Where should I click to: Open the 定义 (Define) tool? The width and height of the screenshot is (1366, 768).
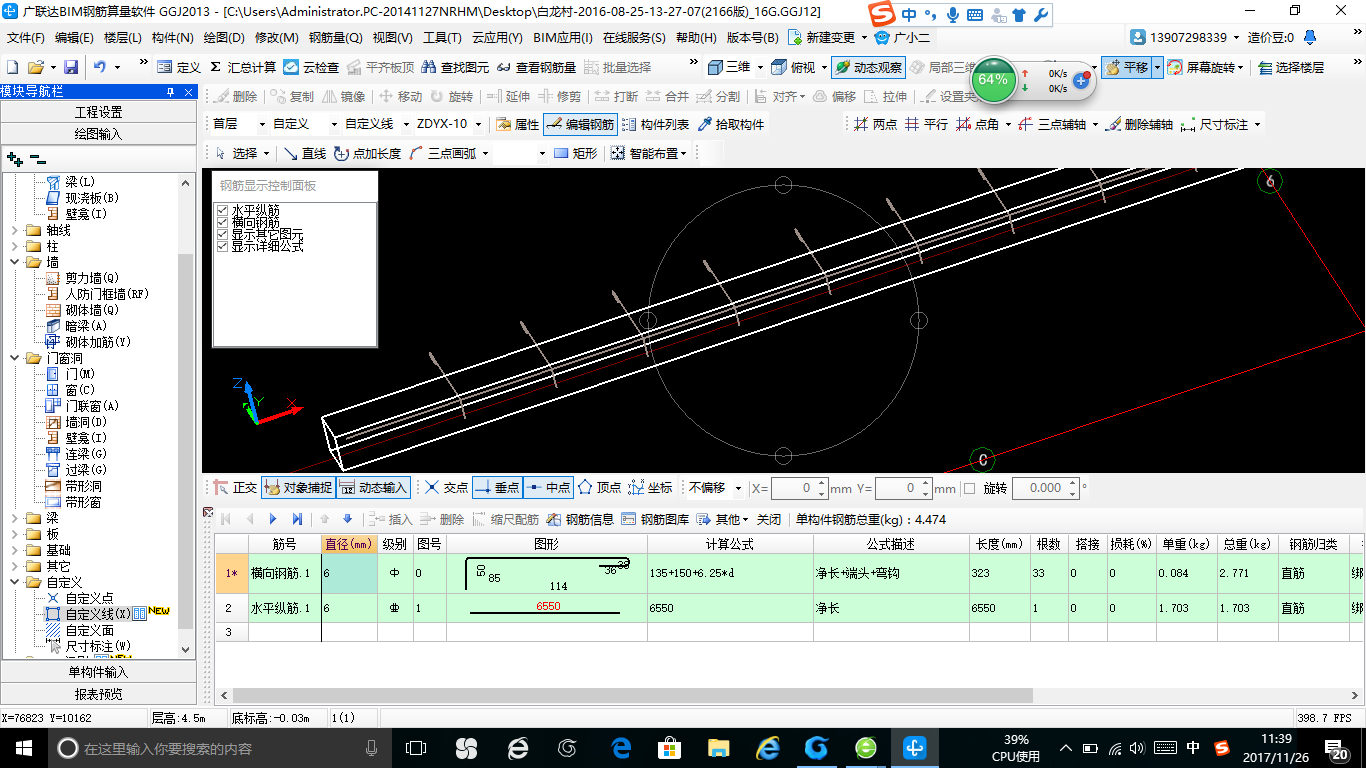click(179, 67)
